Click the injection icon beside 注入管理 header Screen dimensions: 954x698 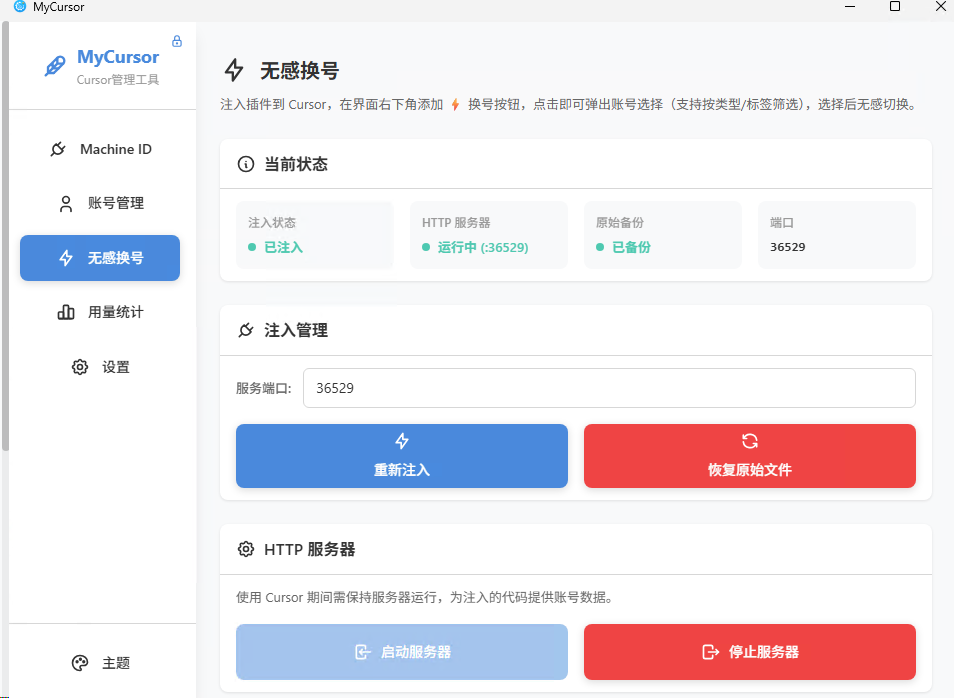(x=246, y=330)
